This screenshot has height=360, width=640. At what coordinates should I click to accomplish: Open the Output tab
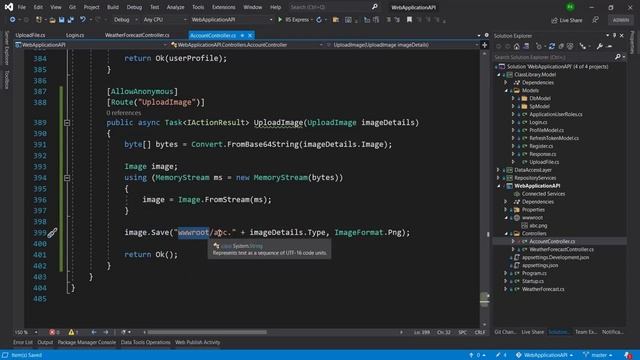45,342
